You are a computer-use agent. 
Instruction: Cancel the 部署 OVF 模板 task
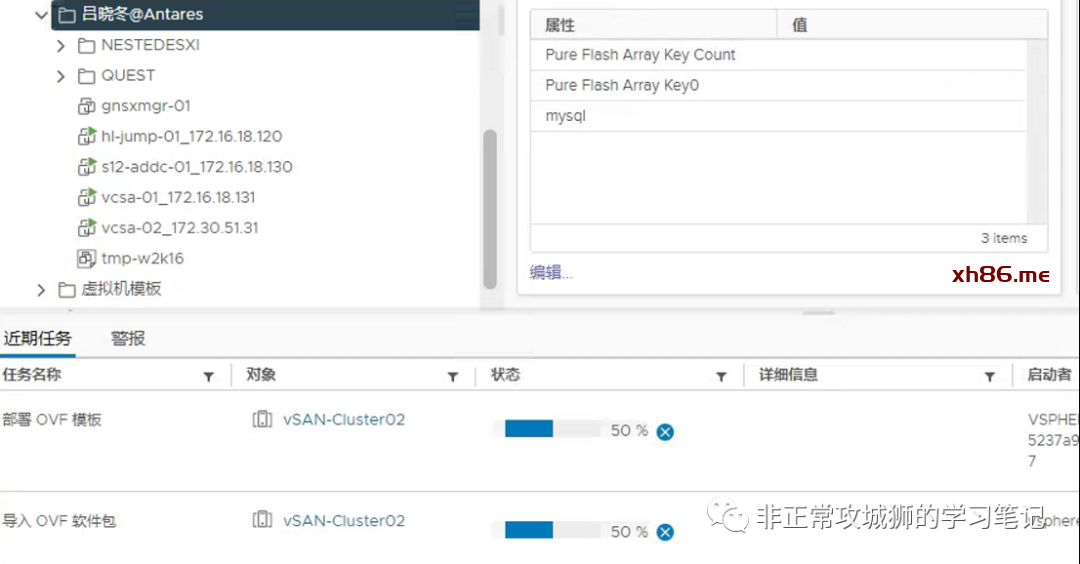pyautogui.click(x=665, y=431)
